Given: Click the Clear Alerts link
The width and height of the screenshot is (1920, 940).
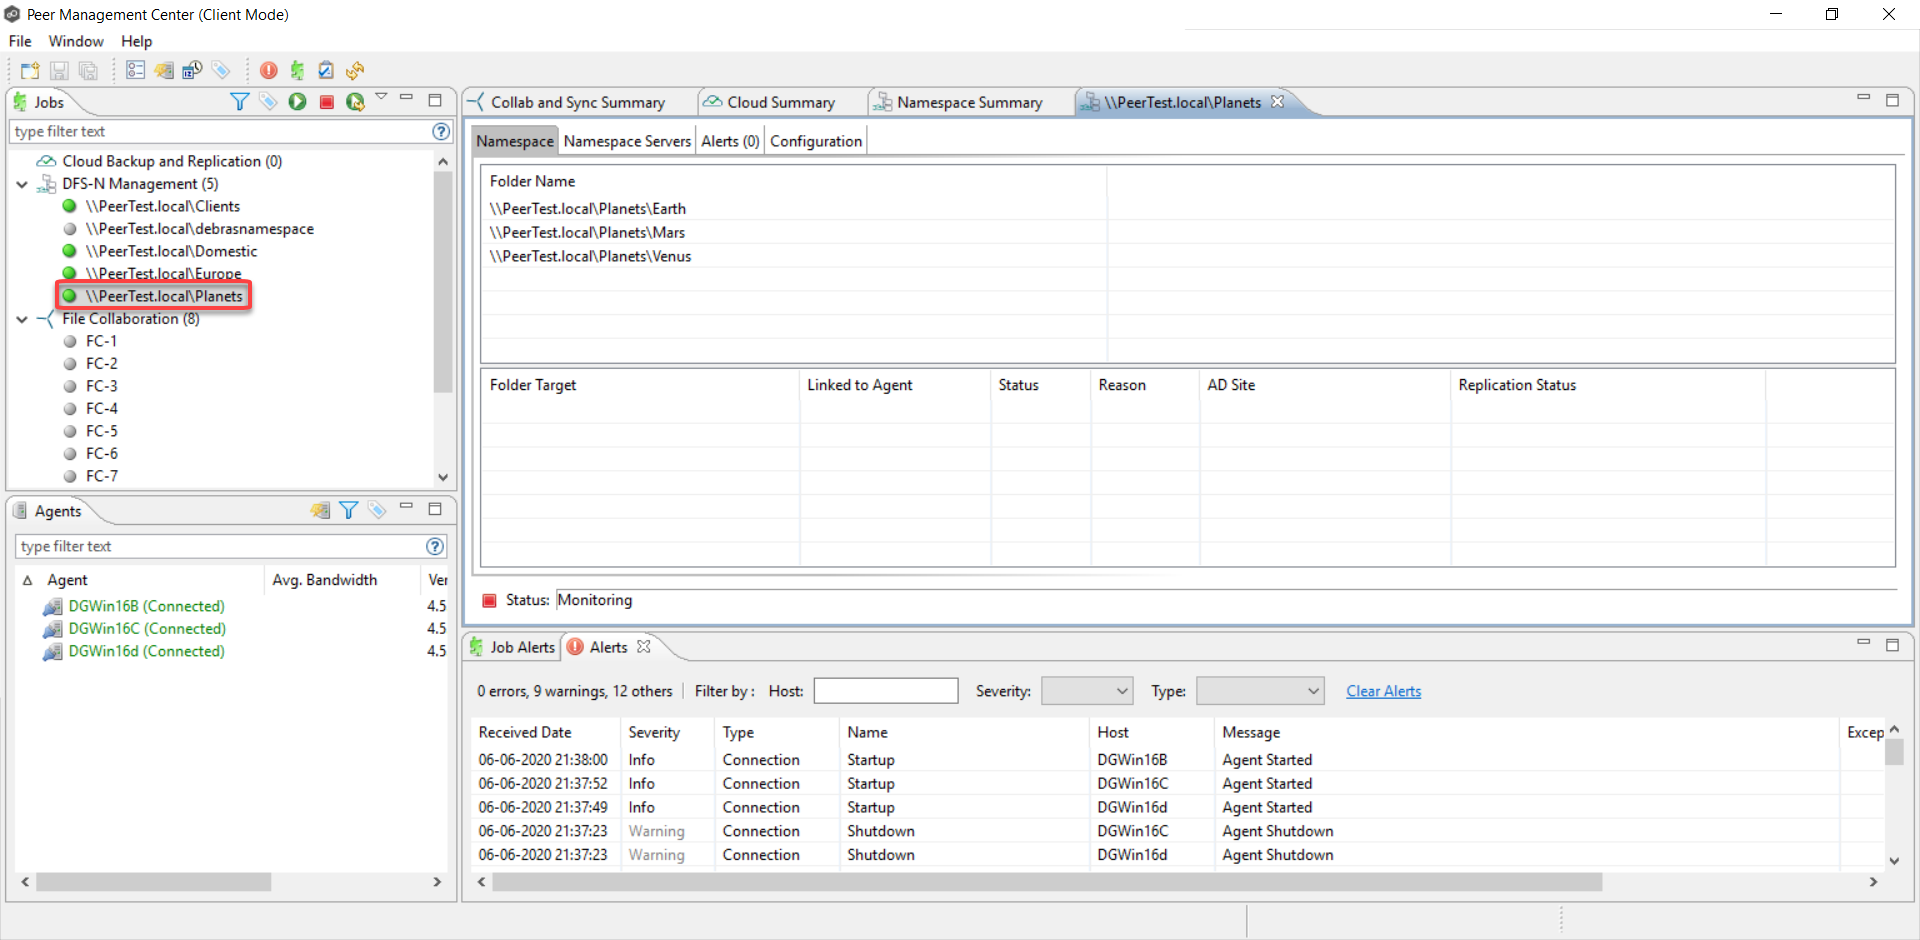Looking at the screenshot, I should tap(1383, 691).
